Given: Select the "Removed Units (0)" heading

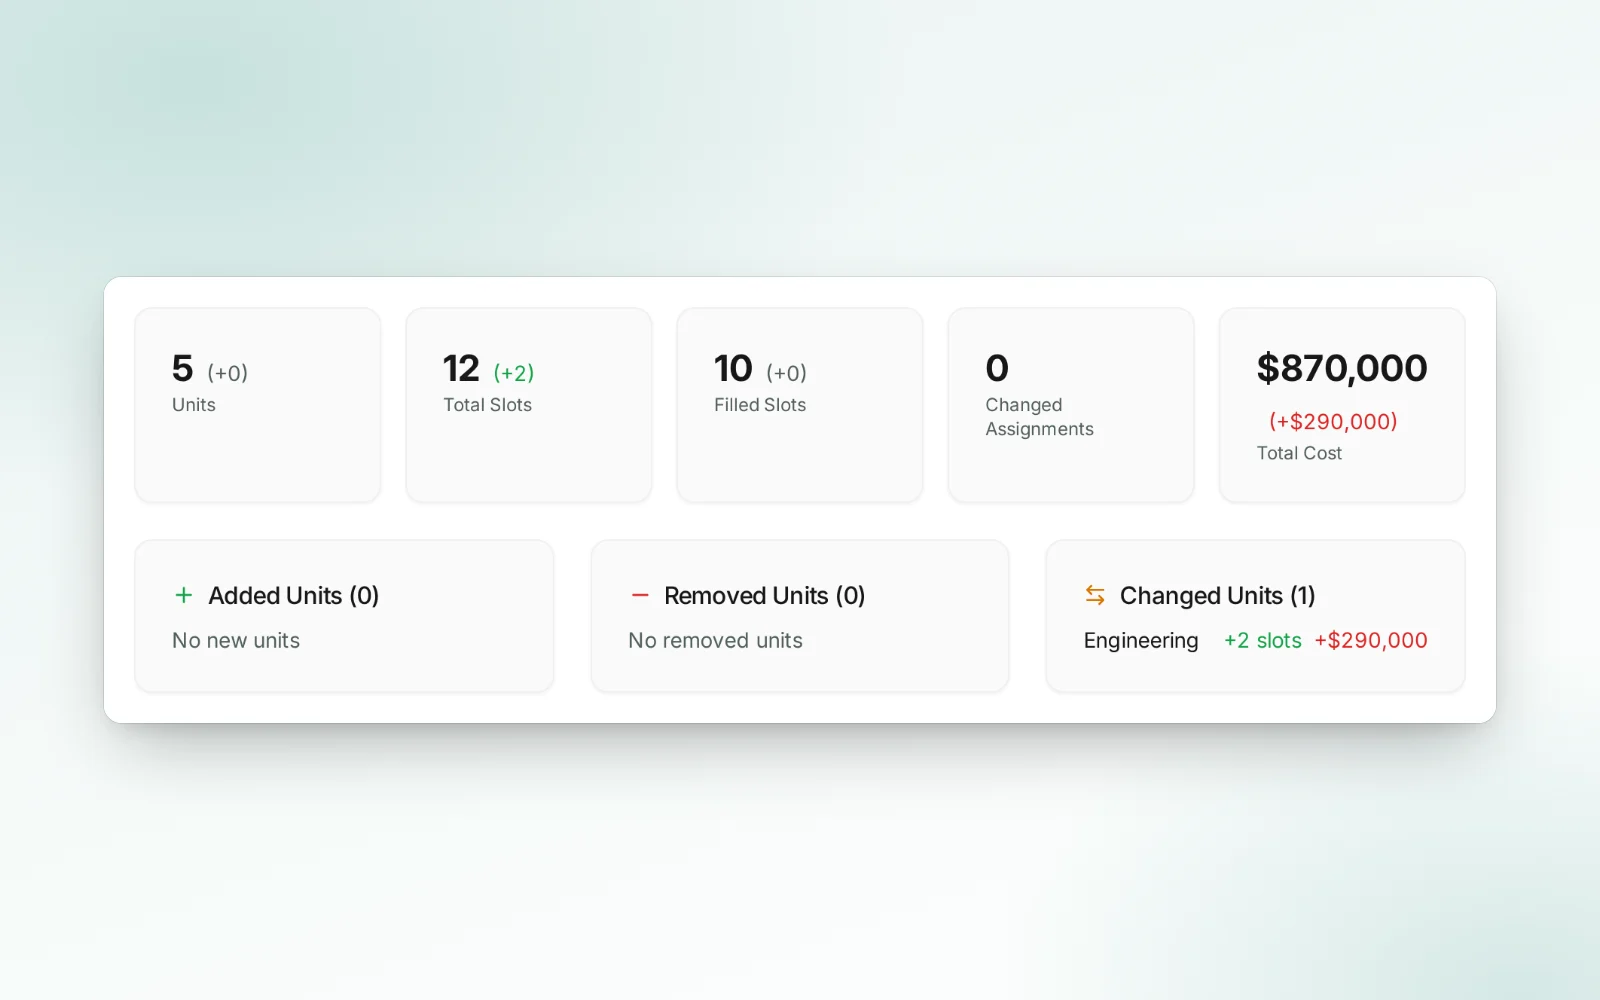Looking at the screenshot, I should click(x=764, y=595).
